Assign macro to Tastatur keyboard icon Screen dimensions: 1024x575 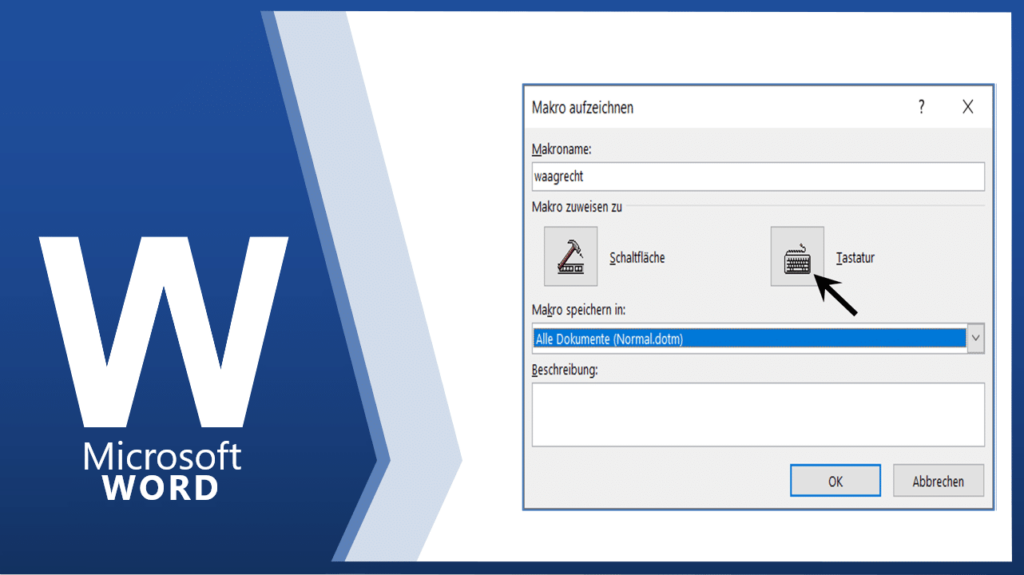[797, 256]
